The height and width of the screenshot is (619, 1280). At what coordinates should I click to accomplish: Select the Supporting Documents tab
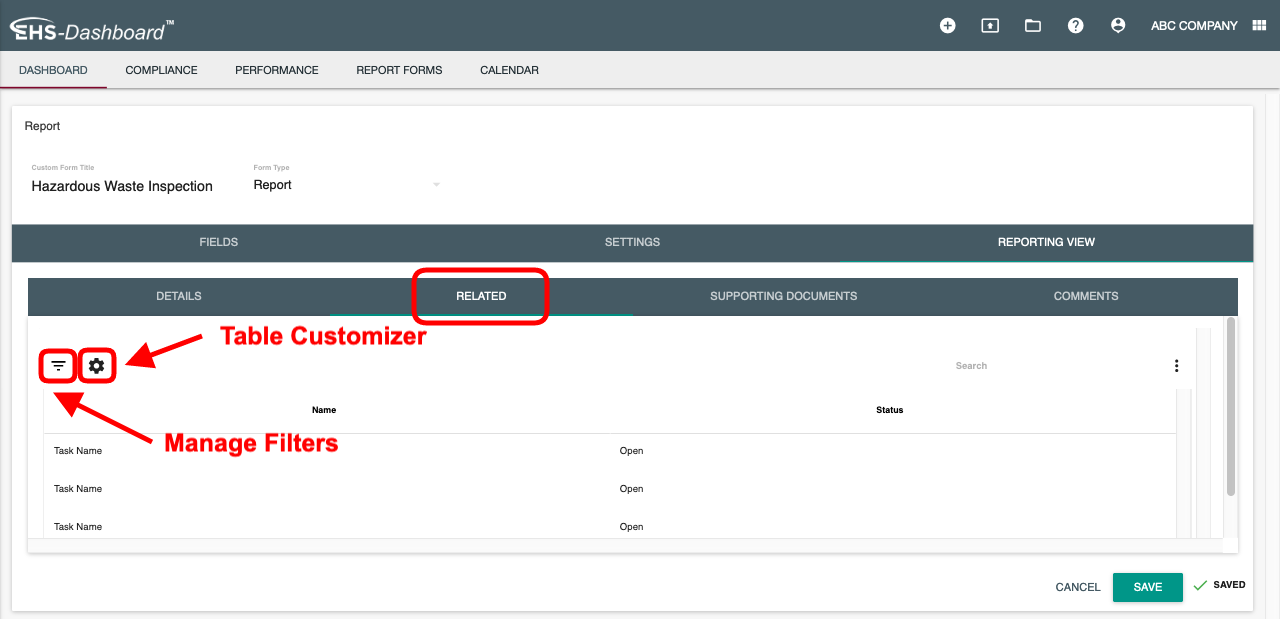point(783,296)
